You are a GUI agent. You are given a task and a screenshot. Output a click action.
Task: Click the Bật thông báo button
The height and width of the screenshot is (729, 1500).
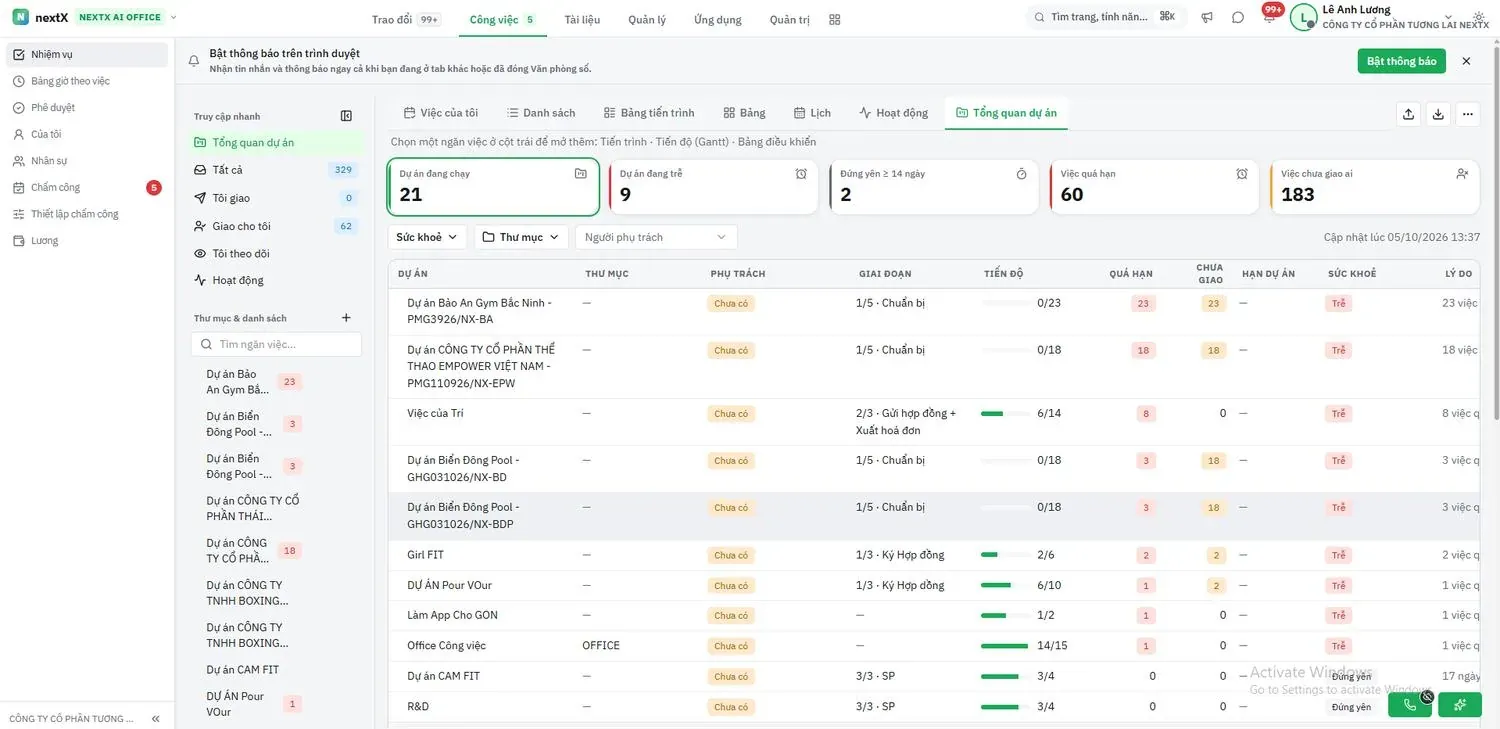point(1401,61)
